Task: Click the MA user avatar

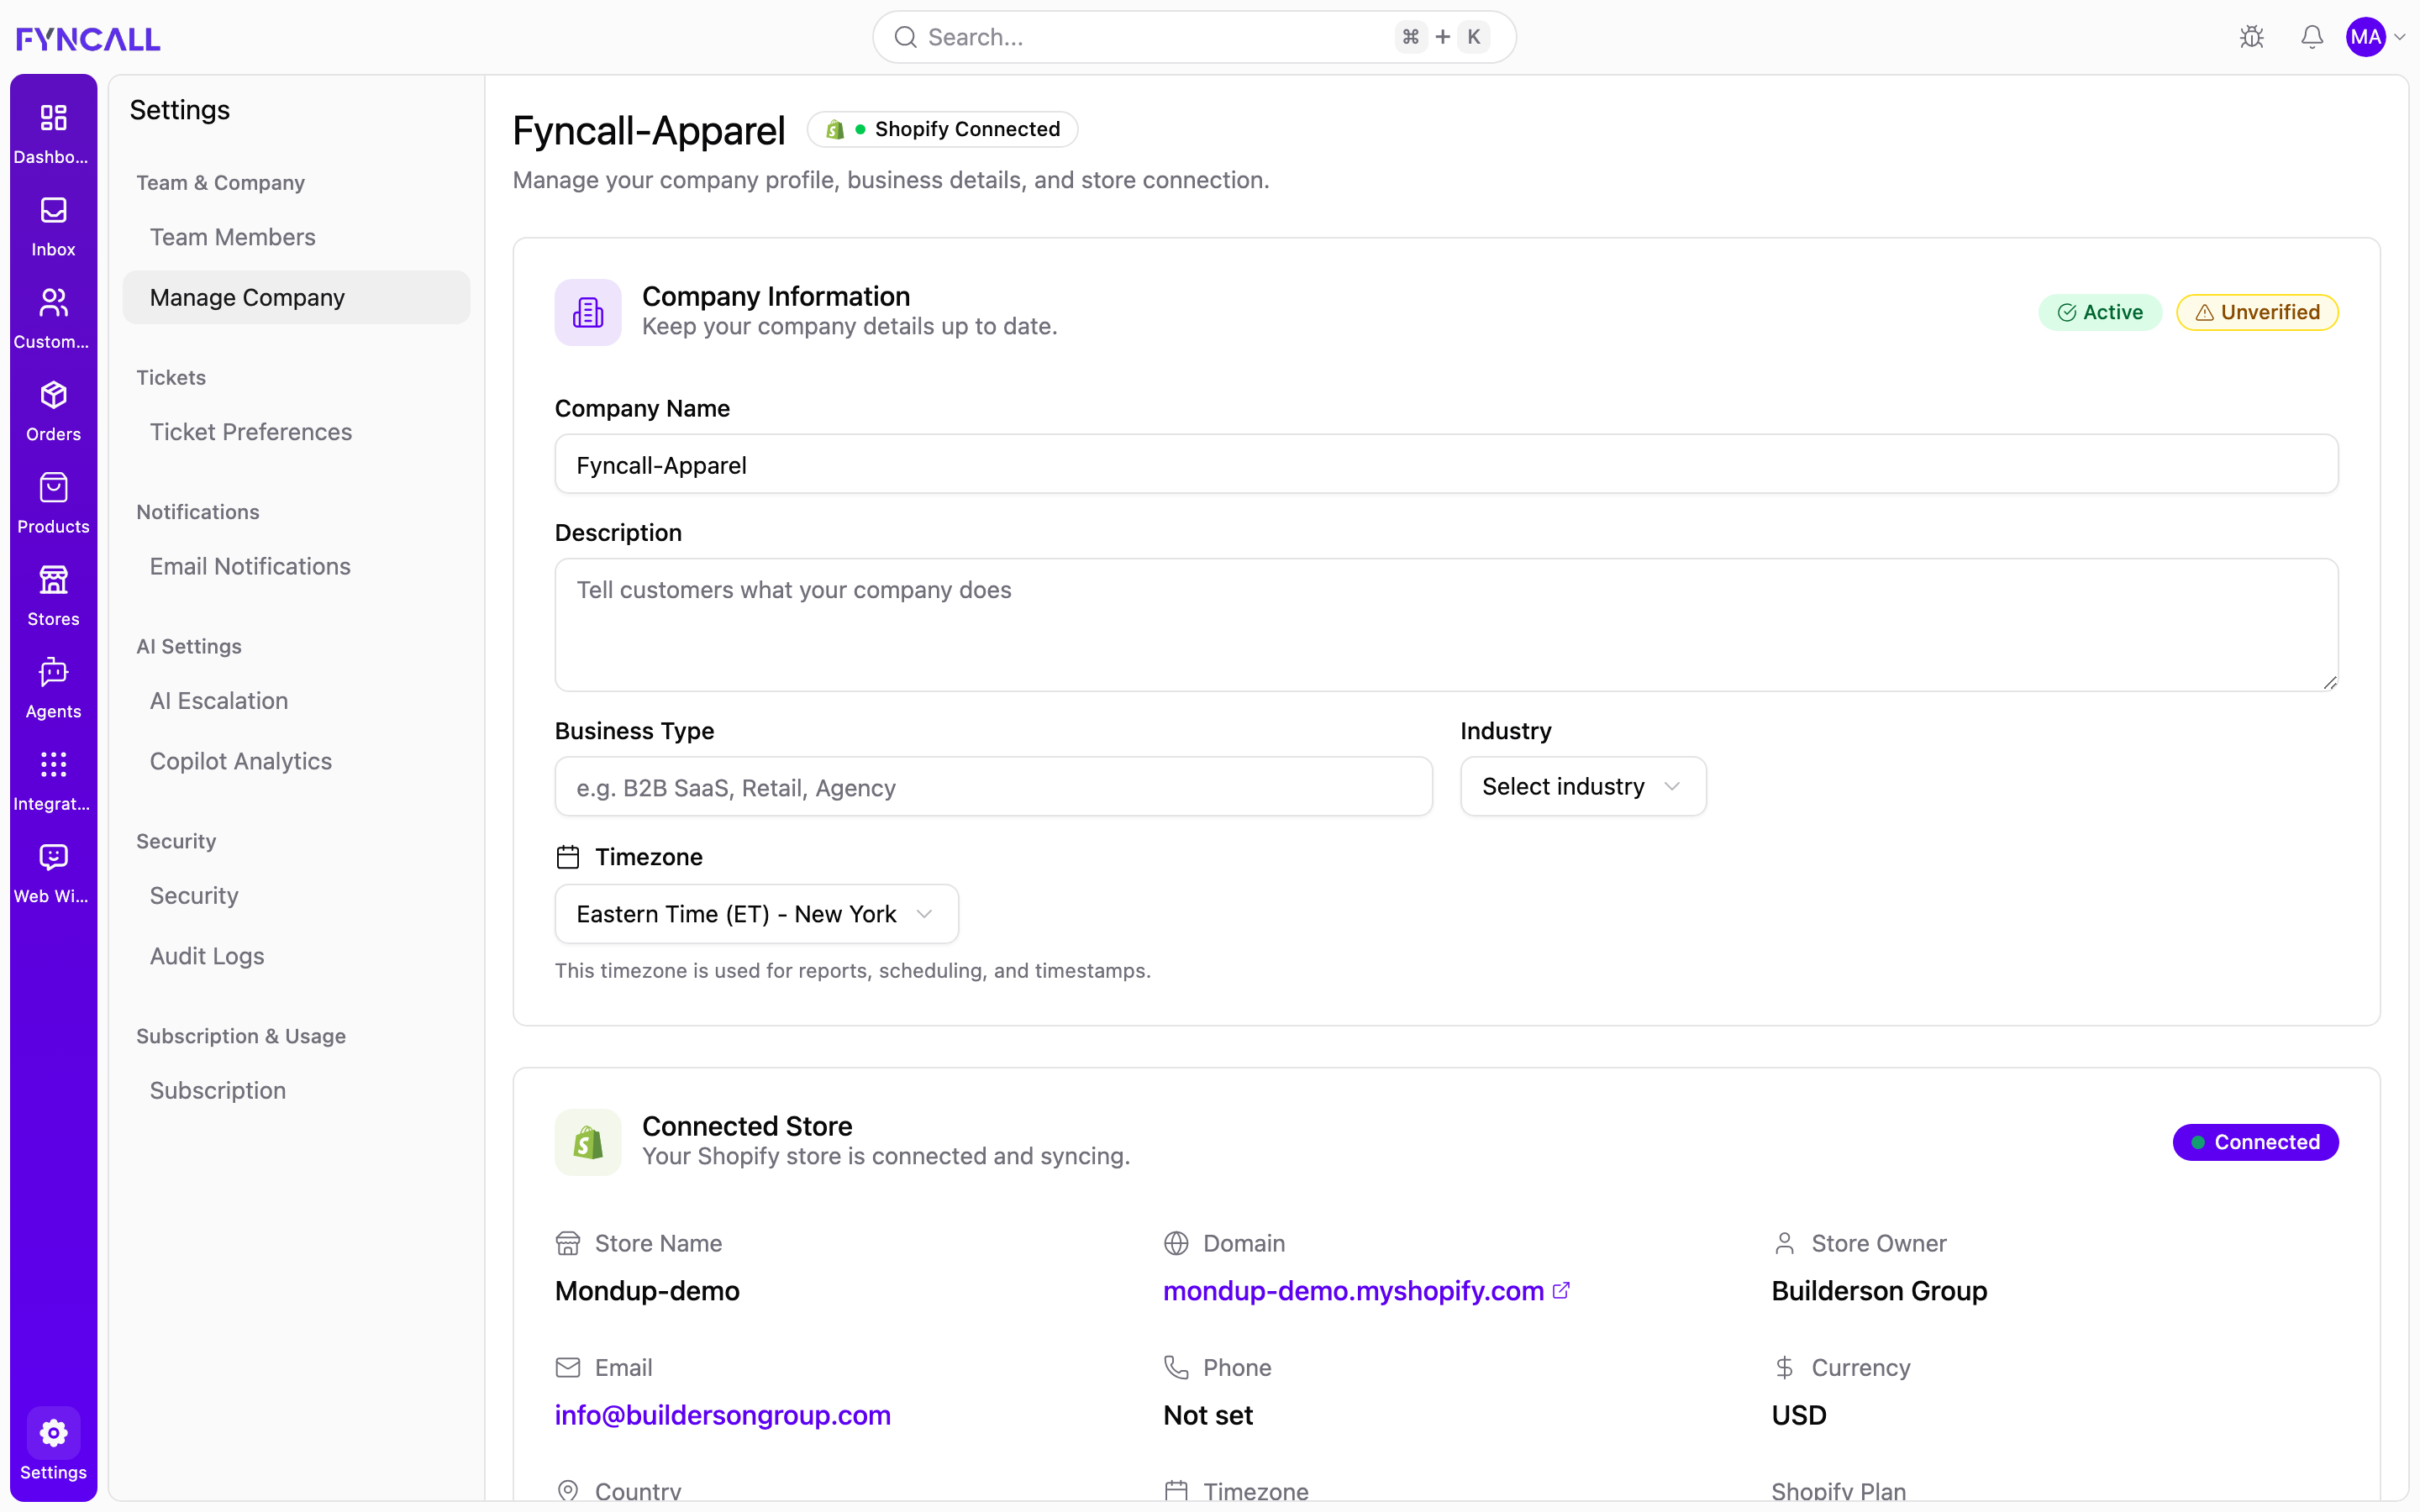Action: point(2366,37)
